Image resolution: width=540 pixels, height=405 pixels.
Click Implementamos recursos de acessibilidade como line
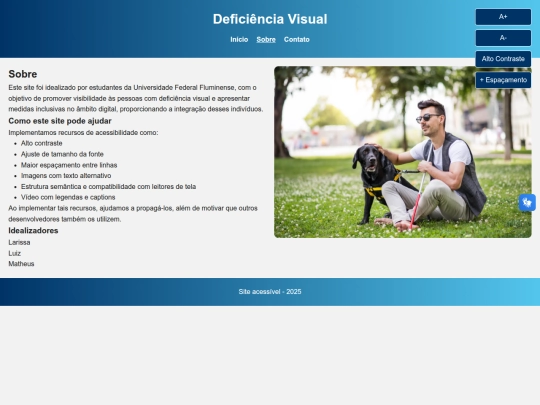click(83, 133)
